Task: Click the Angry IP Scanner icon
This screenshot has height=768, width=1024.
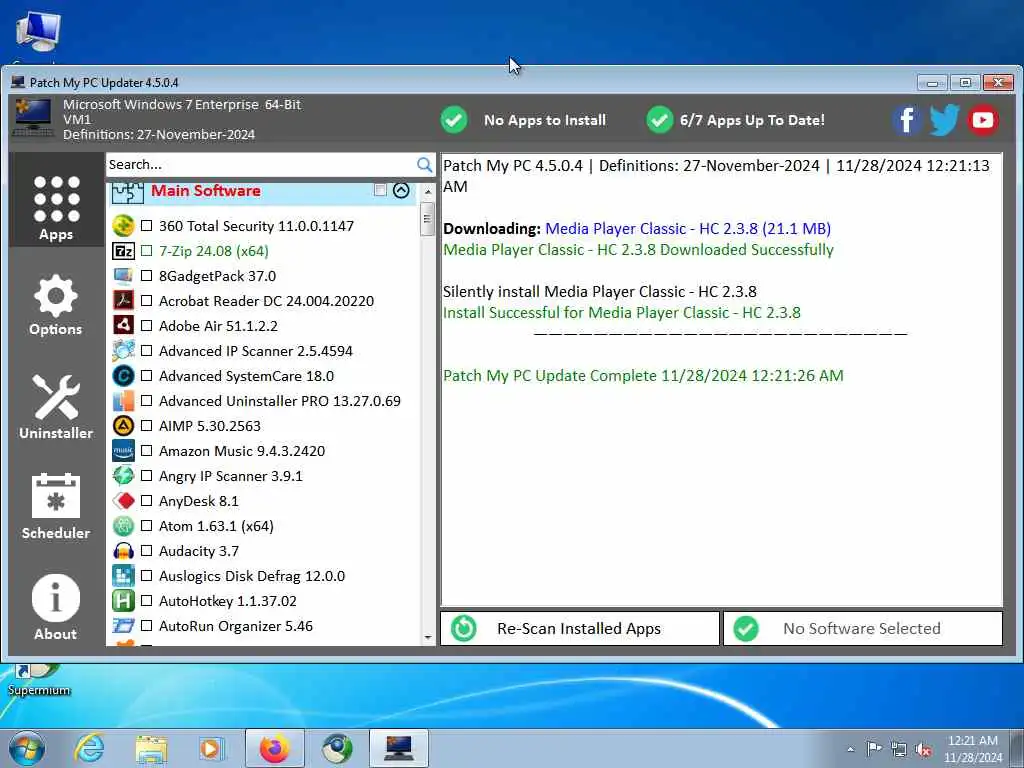Action: tap(123, 475)
